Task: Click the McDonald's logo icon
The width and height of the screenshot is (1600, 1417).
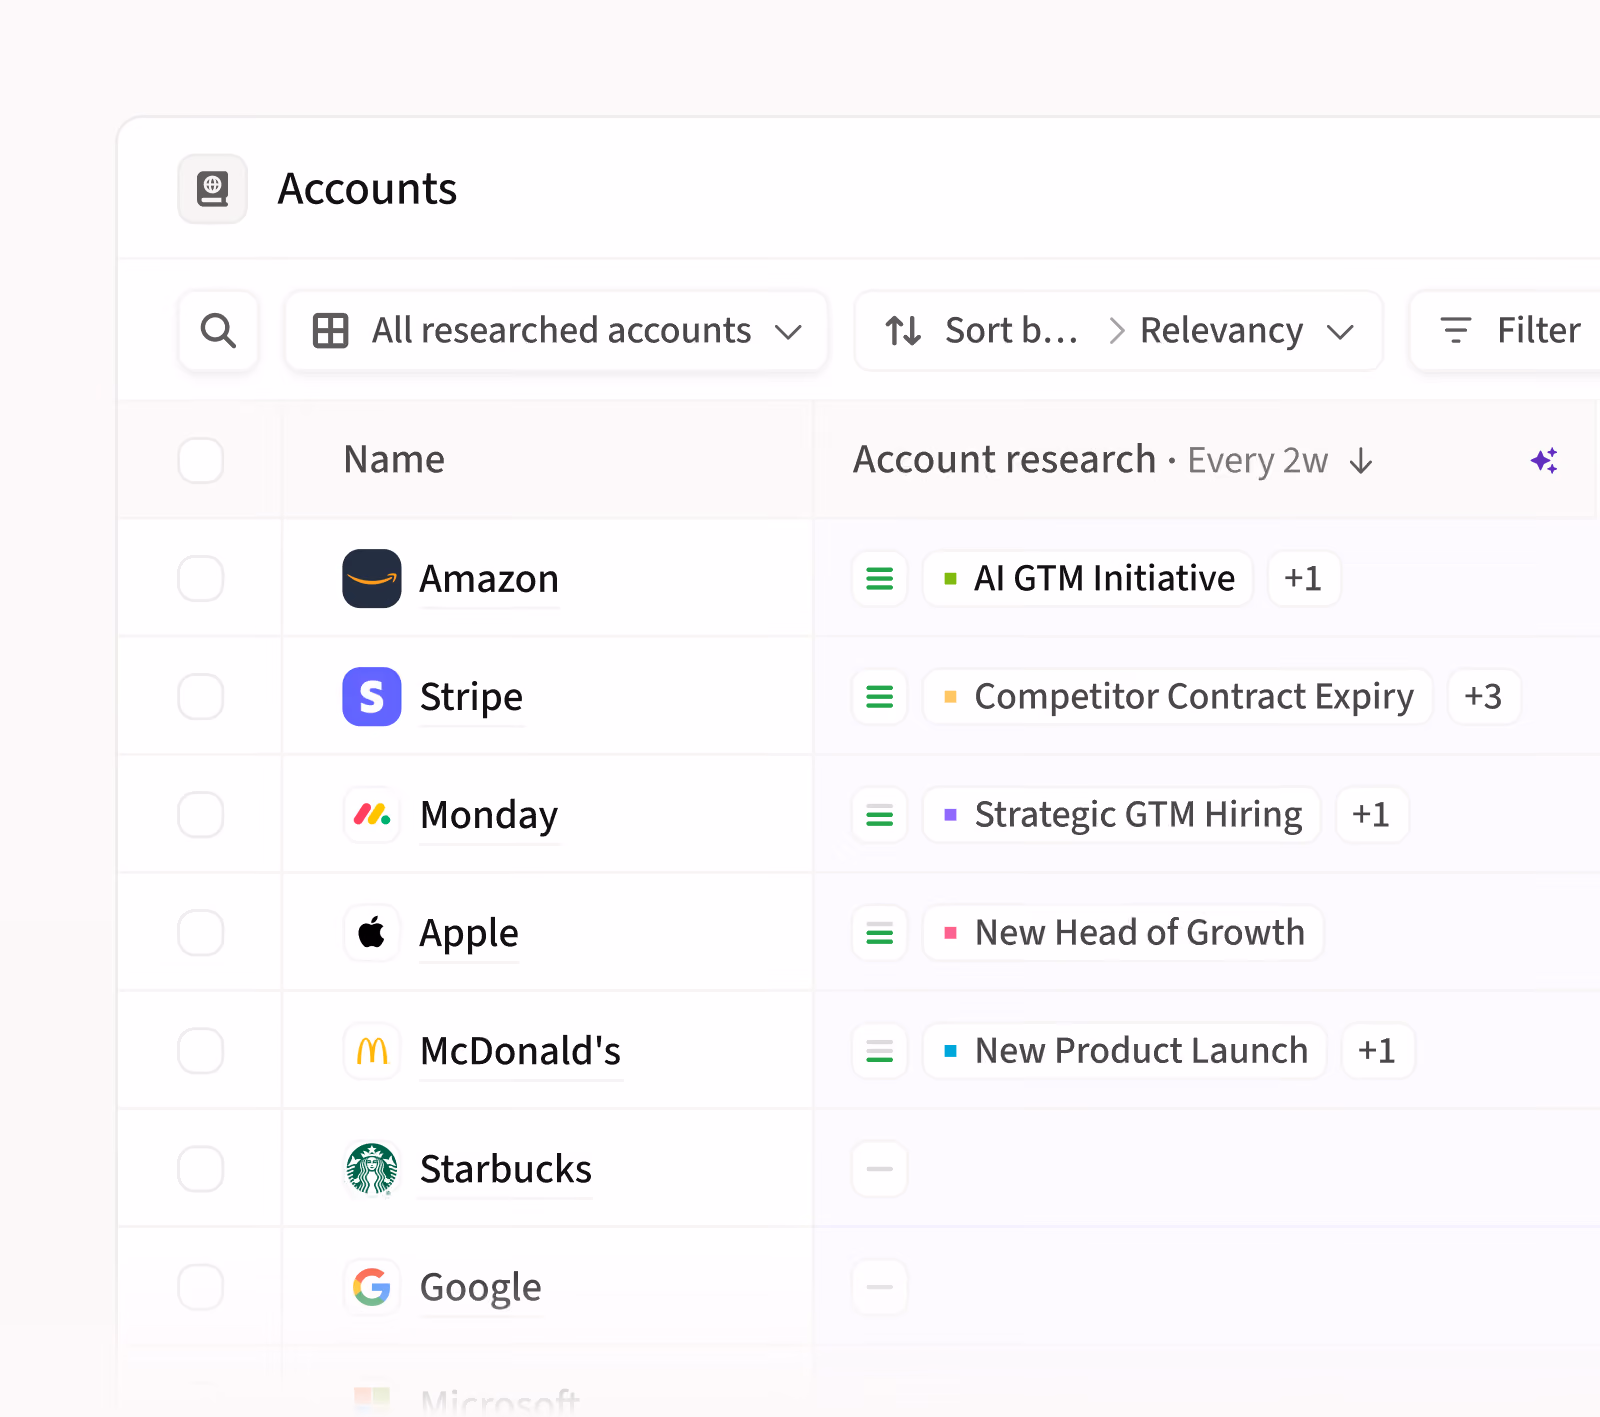Action: 372,1050
